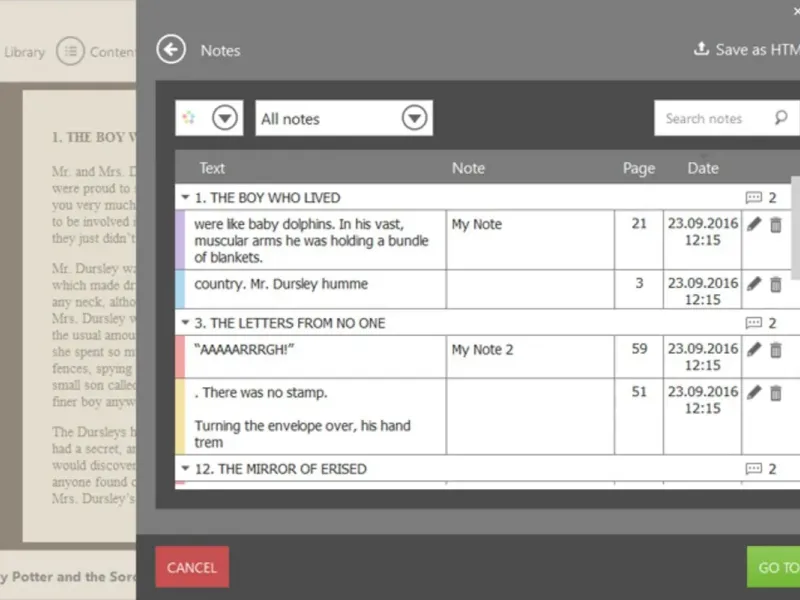The width and height of the screenshot is (800, 600).
Task: Edit the AAAAARRRGH note with pencil icon
Action: pyautogui.click(x=754, y=350)
